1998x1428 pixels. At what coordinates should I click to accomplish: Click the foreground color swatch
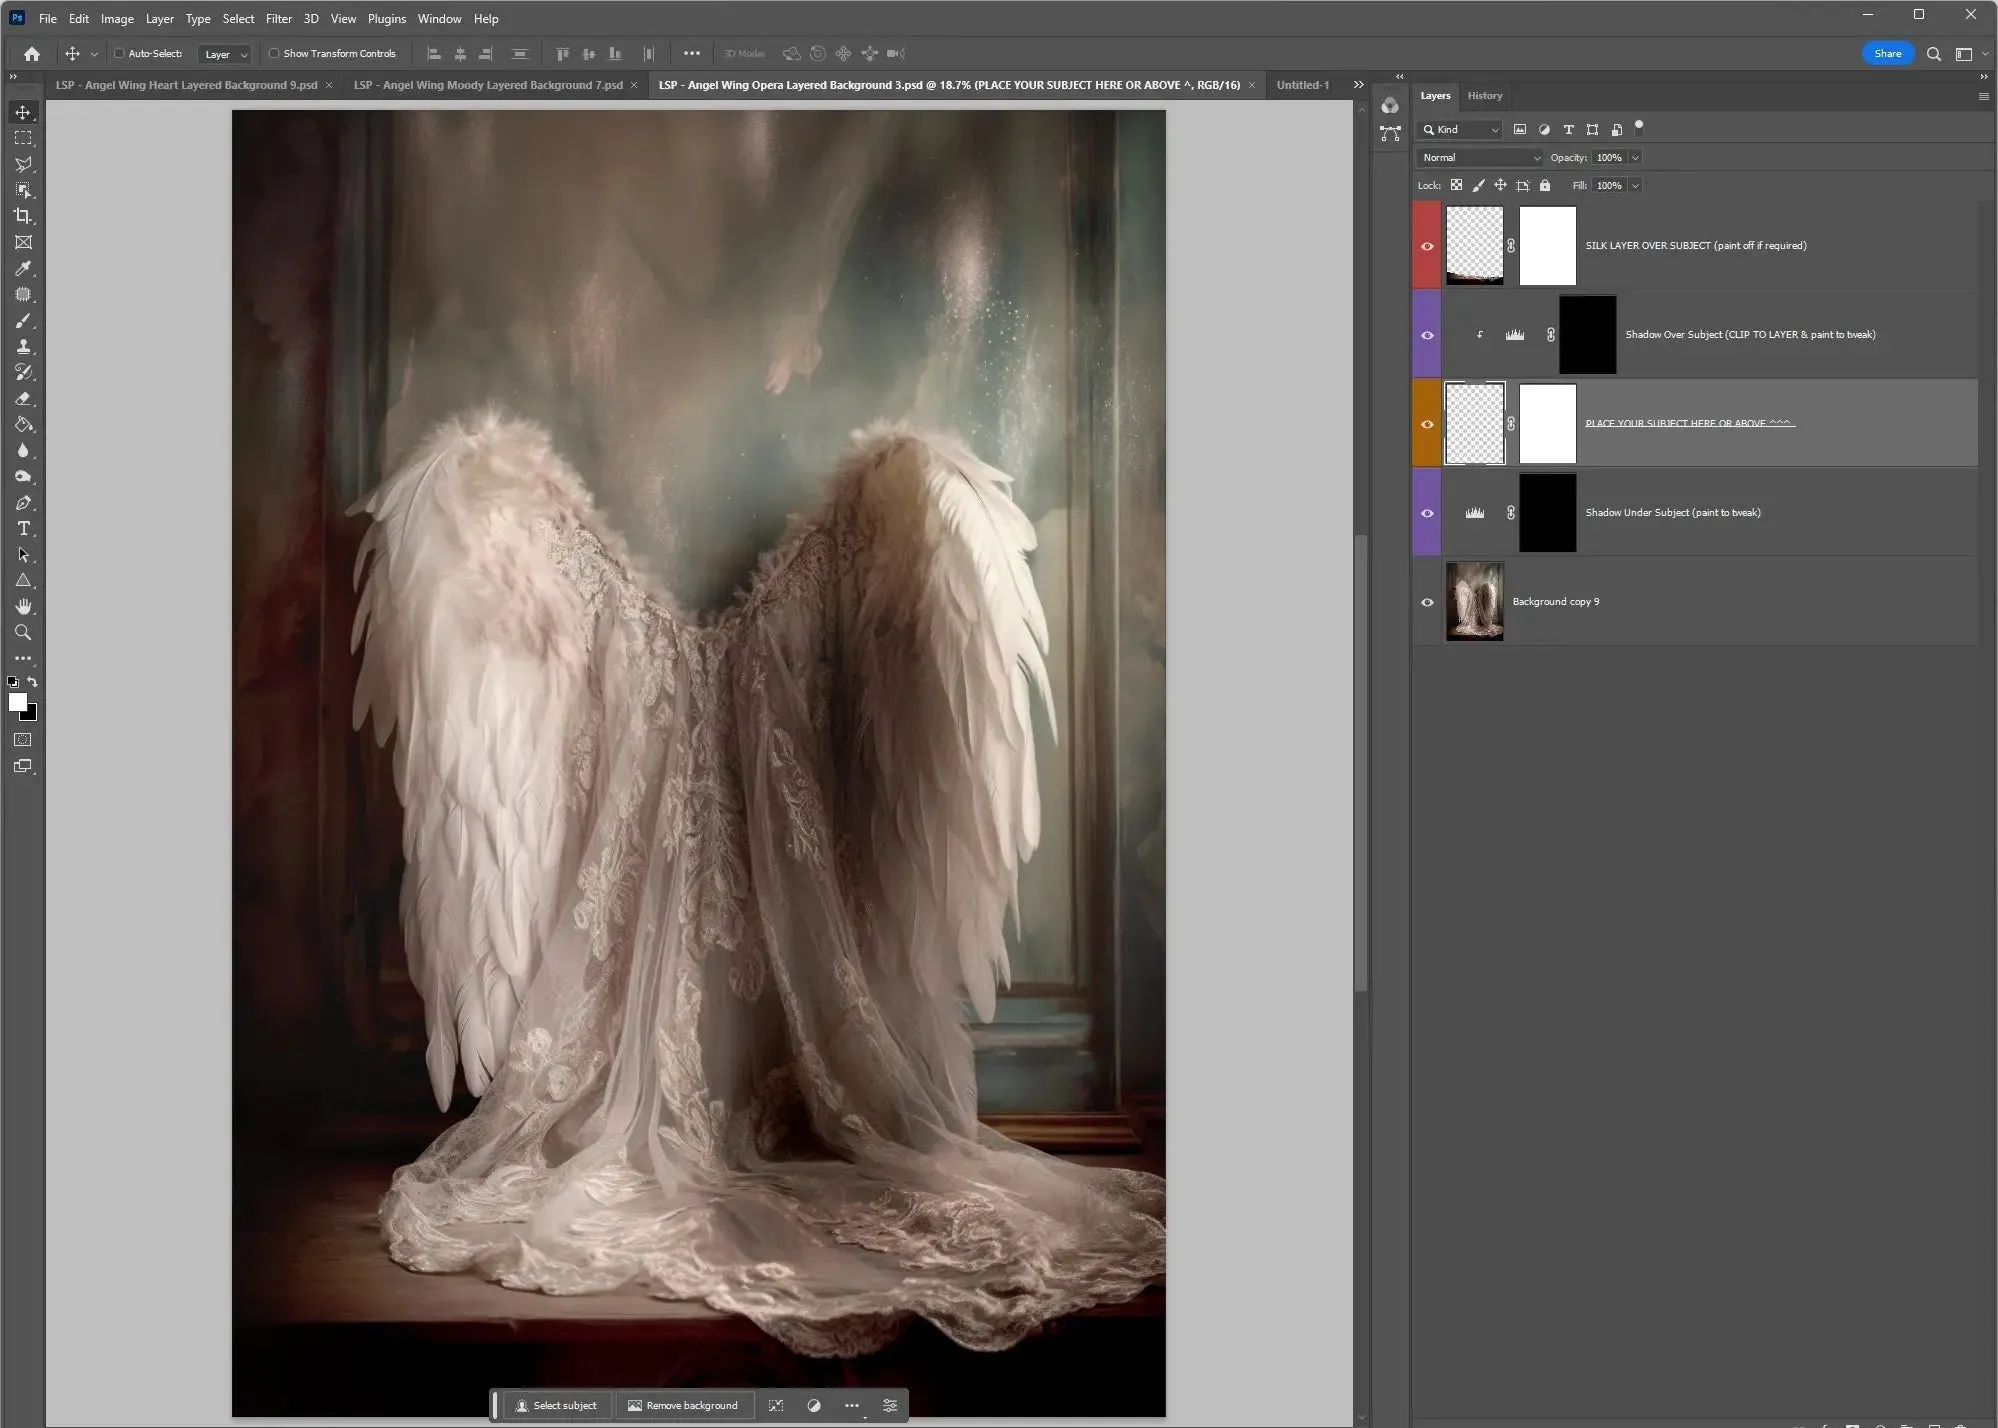[17, 702]
